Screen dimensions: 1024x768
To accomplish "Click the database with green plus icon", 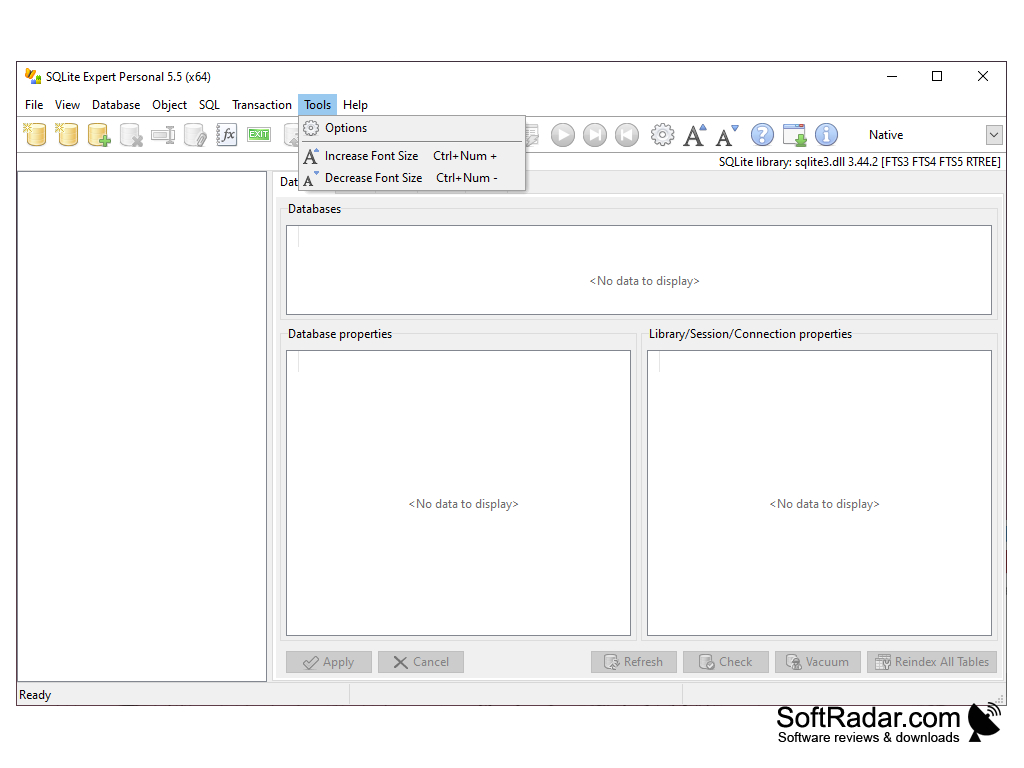I will click(x=99, y=135).
